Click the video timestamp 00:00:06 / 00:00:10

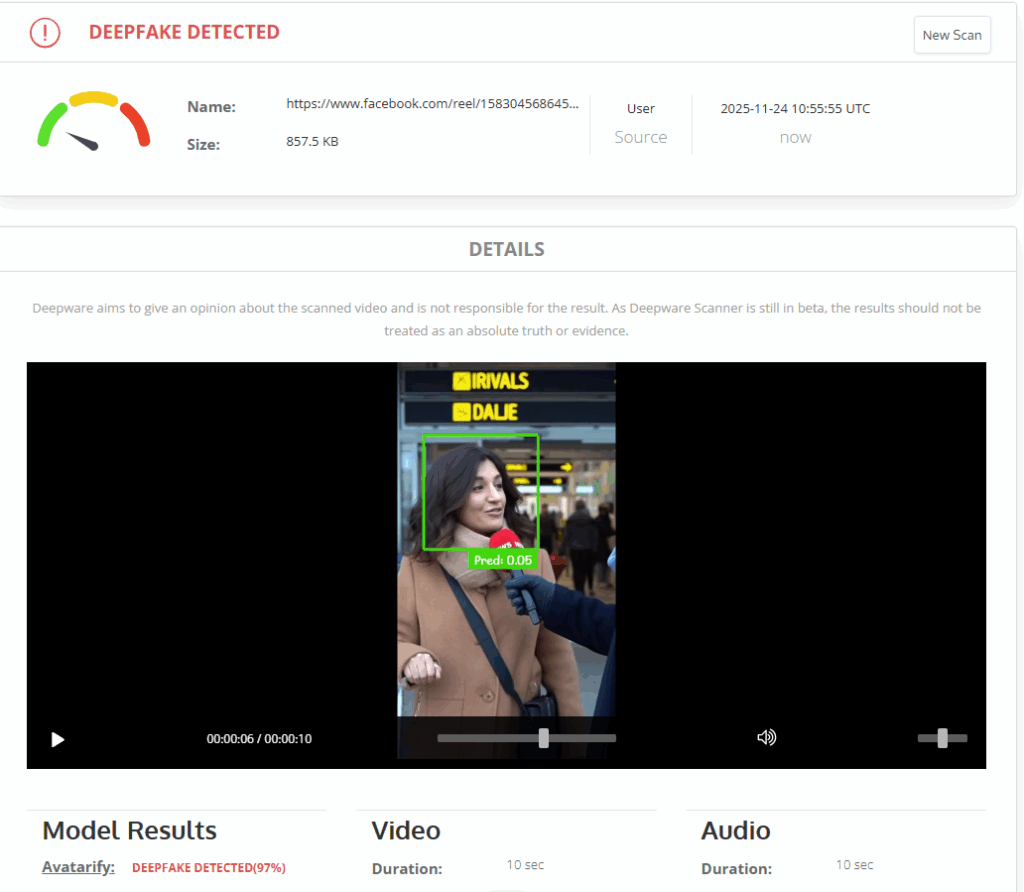click(259, 739)
